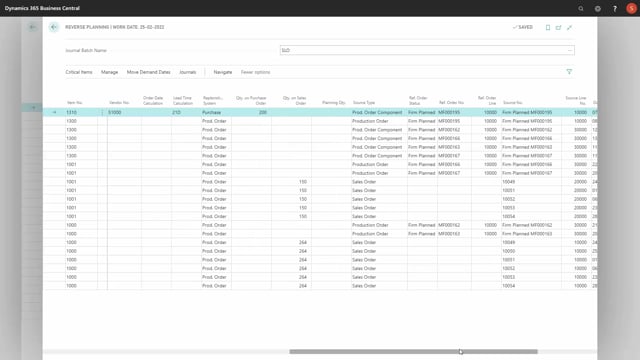Click Fewer options
The image size is (640, 360).
click(x=256, y=72)
